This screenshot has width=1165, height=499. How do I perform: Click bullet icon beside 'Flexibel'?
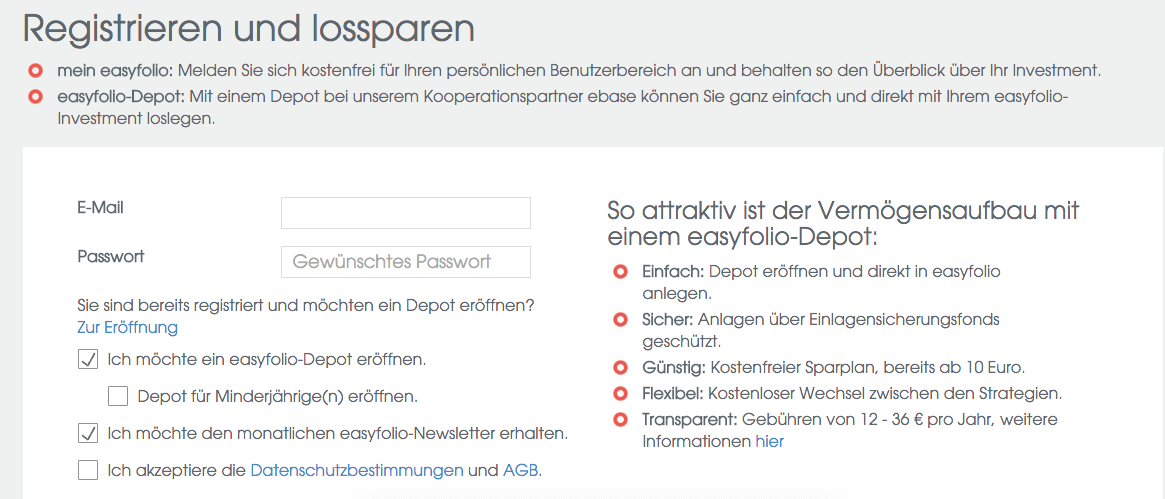point(618,393)
